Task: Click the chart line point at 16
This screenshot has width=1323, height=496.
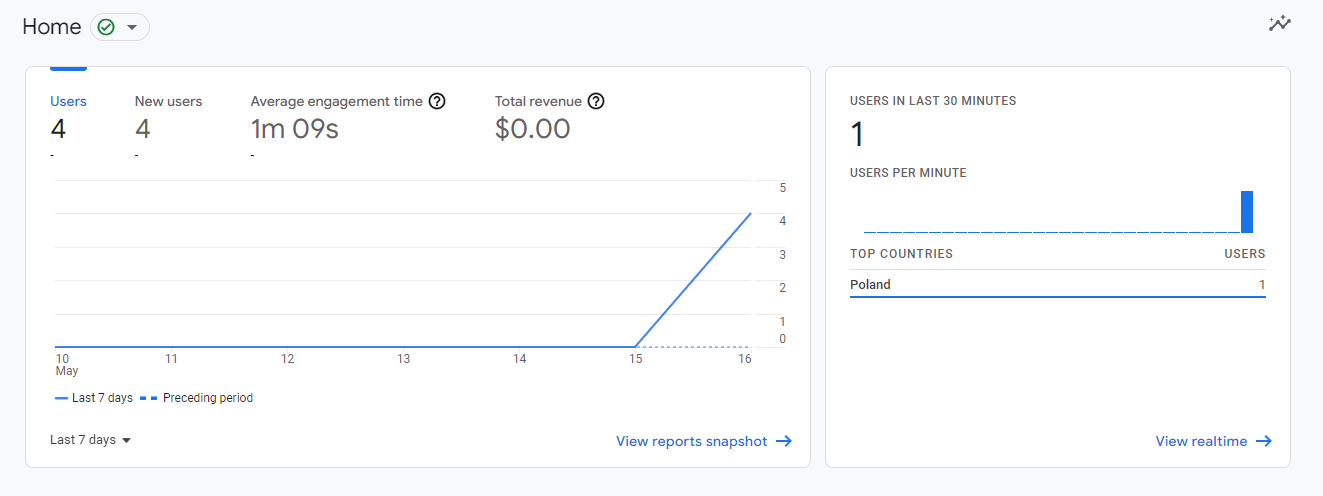Action: click(x=751, y=213)
